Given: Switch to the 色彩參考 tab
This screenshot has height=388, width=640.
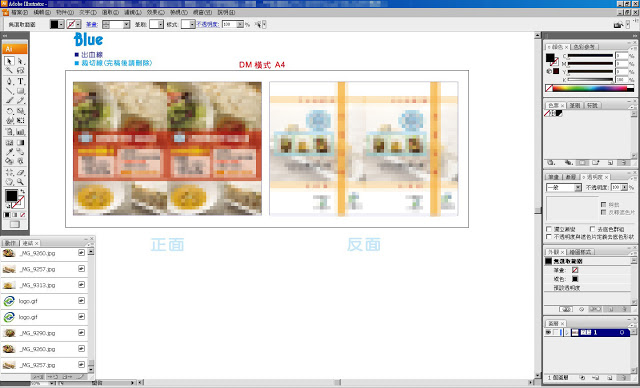Looking at the screenshot, I should 584,47.
